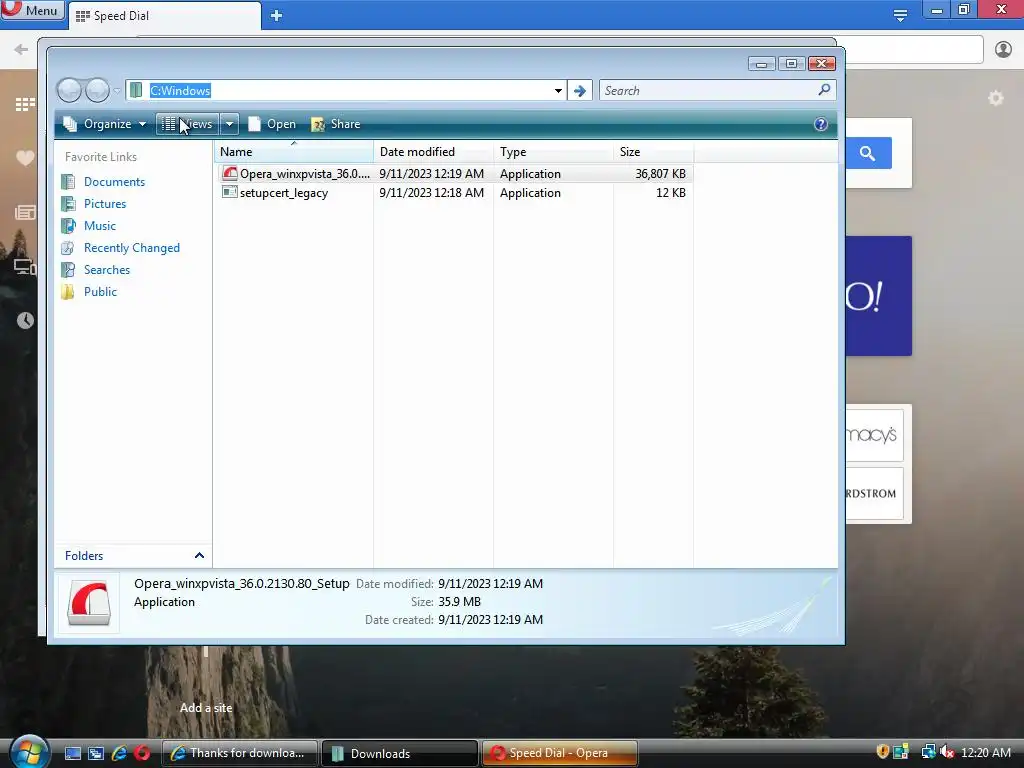Viewport: 1024px width, 768px height.
Task: Click the security shield tray icon
Action: [882, 752]
